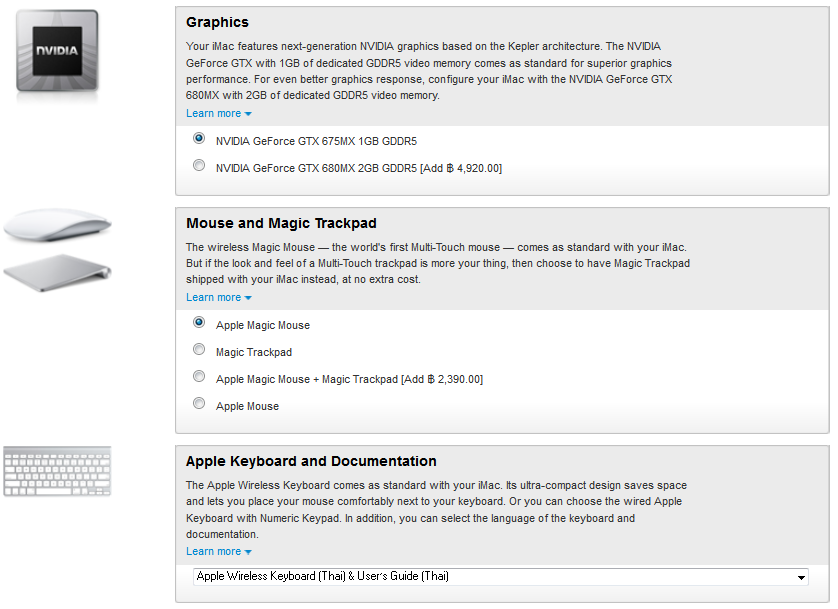
Task: Click Apple Keyboard and Documentation heading
Action: click(311, 461)
